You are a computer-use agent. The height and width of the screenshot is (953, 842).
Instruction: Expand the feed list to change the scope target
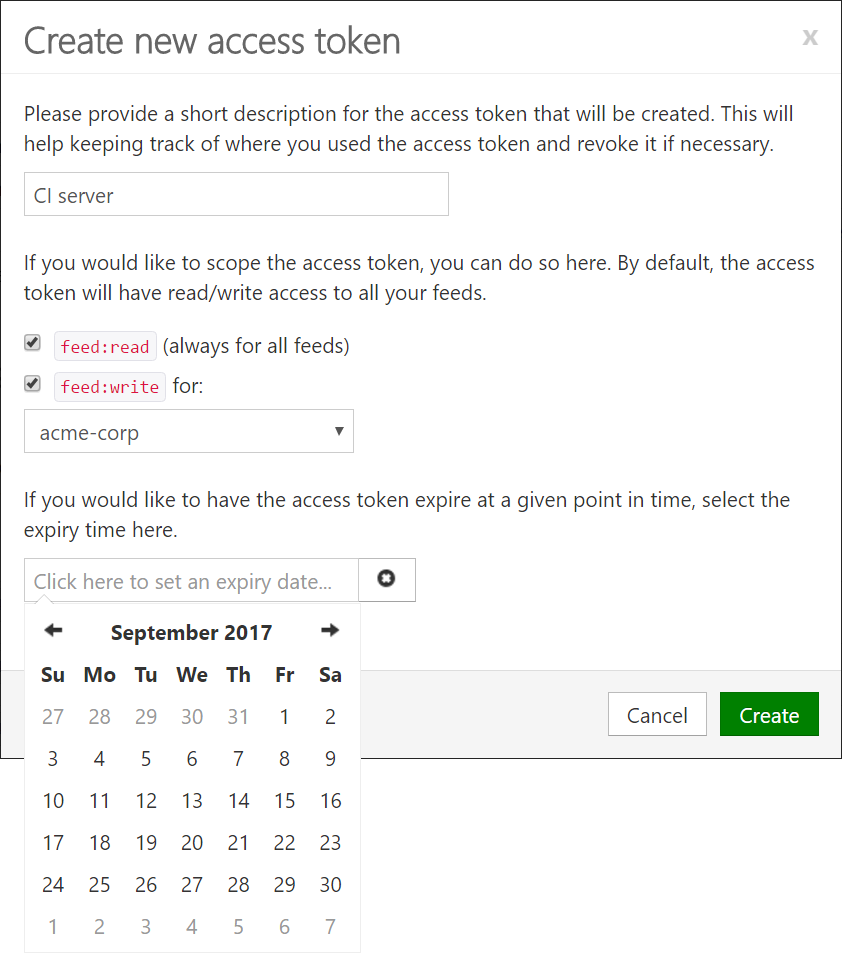pos(188,431)
